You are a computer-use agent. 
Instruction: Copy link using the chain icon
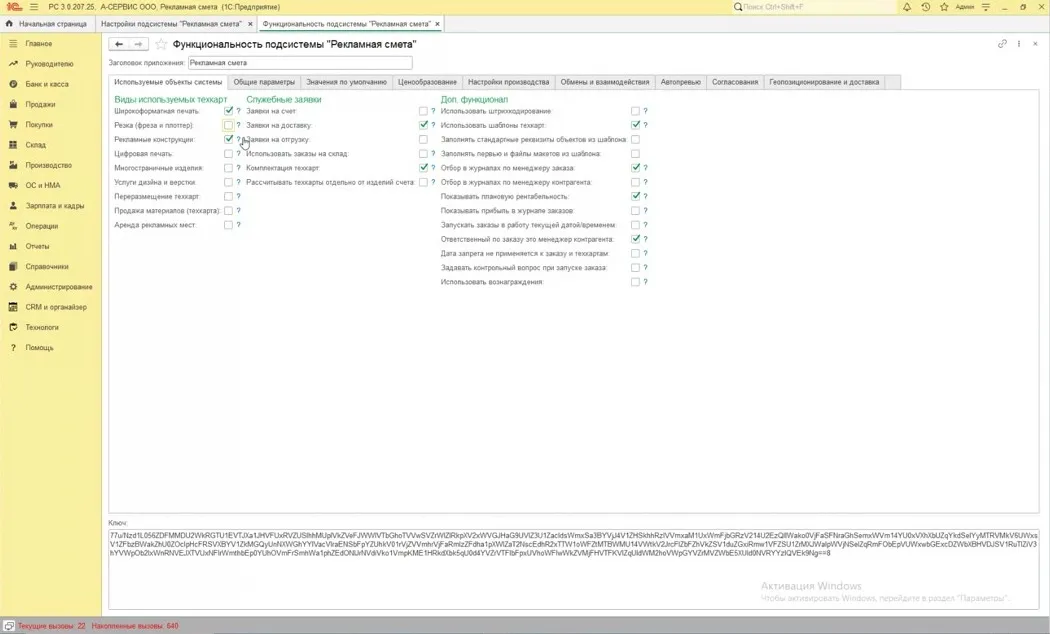tap(1002, 44)
